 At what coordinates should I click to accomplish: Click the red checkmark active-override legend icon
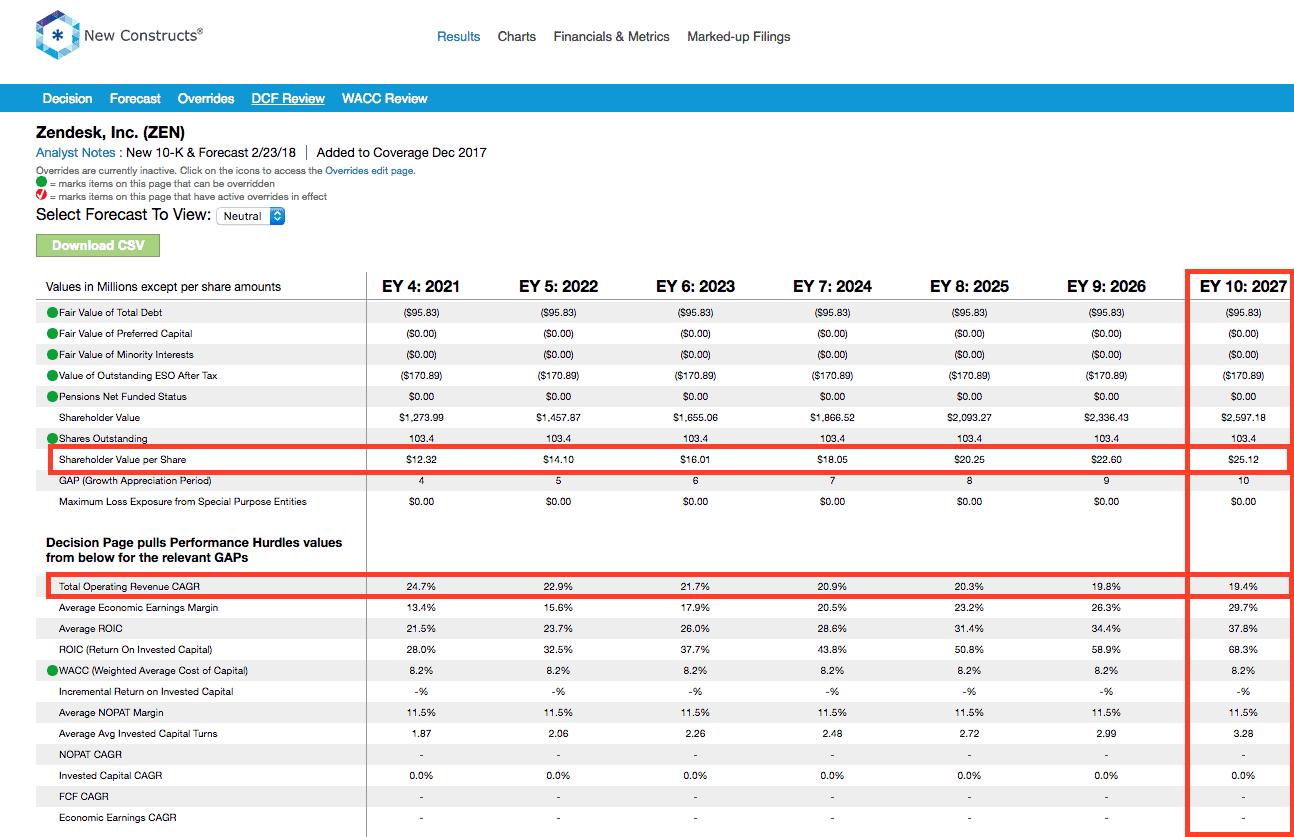[41, 196]
